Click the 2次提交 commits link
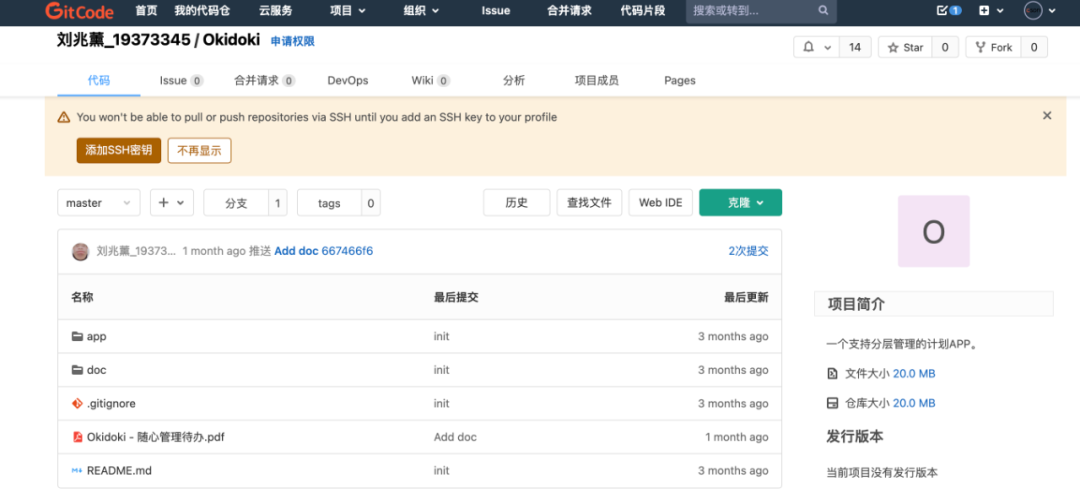Viewport: 1080px width, 499px height. point(749,251)
